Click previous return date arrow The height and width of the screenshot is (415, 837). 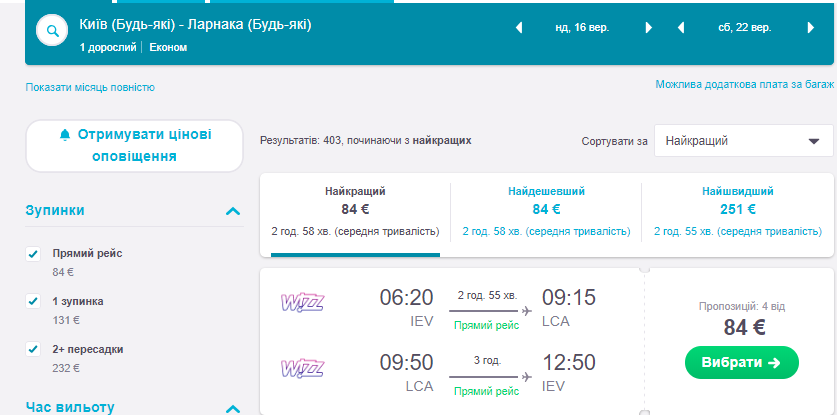[x=681, y=28]
